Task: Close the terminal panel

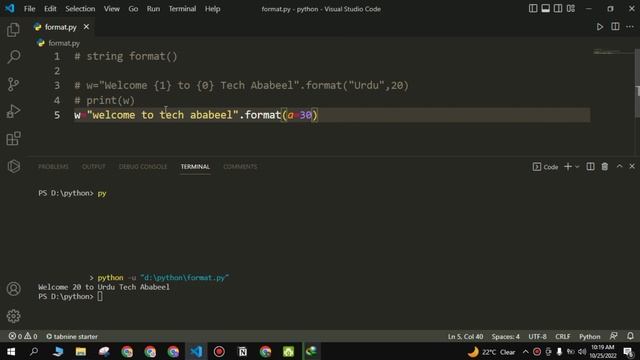Action: point(632,166)
